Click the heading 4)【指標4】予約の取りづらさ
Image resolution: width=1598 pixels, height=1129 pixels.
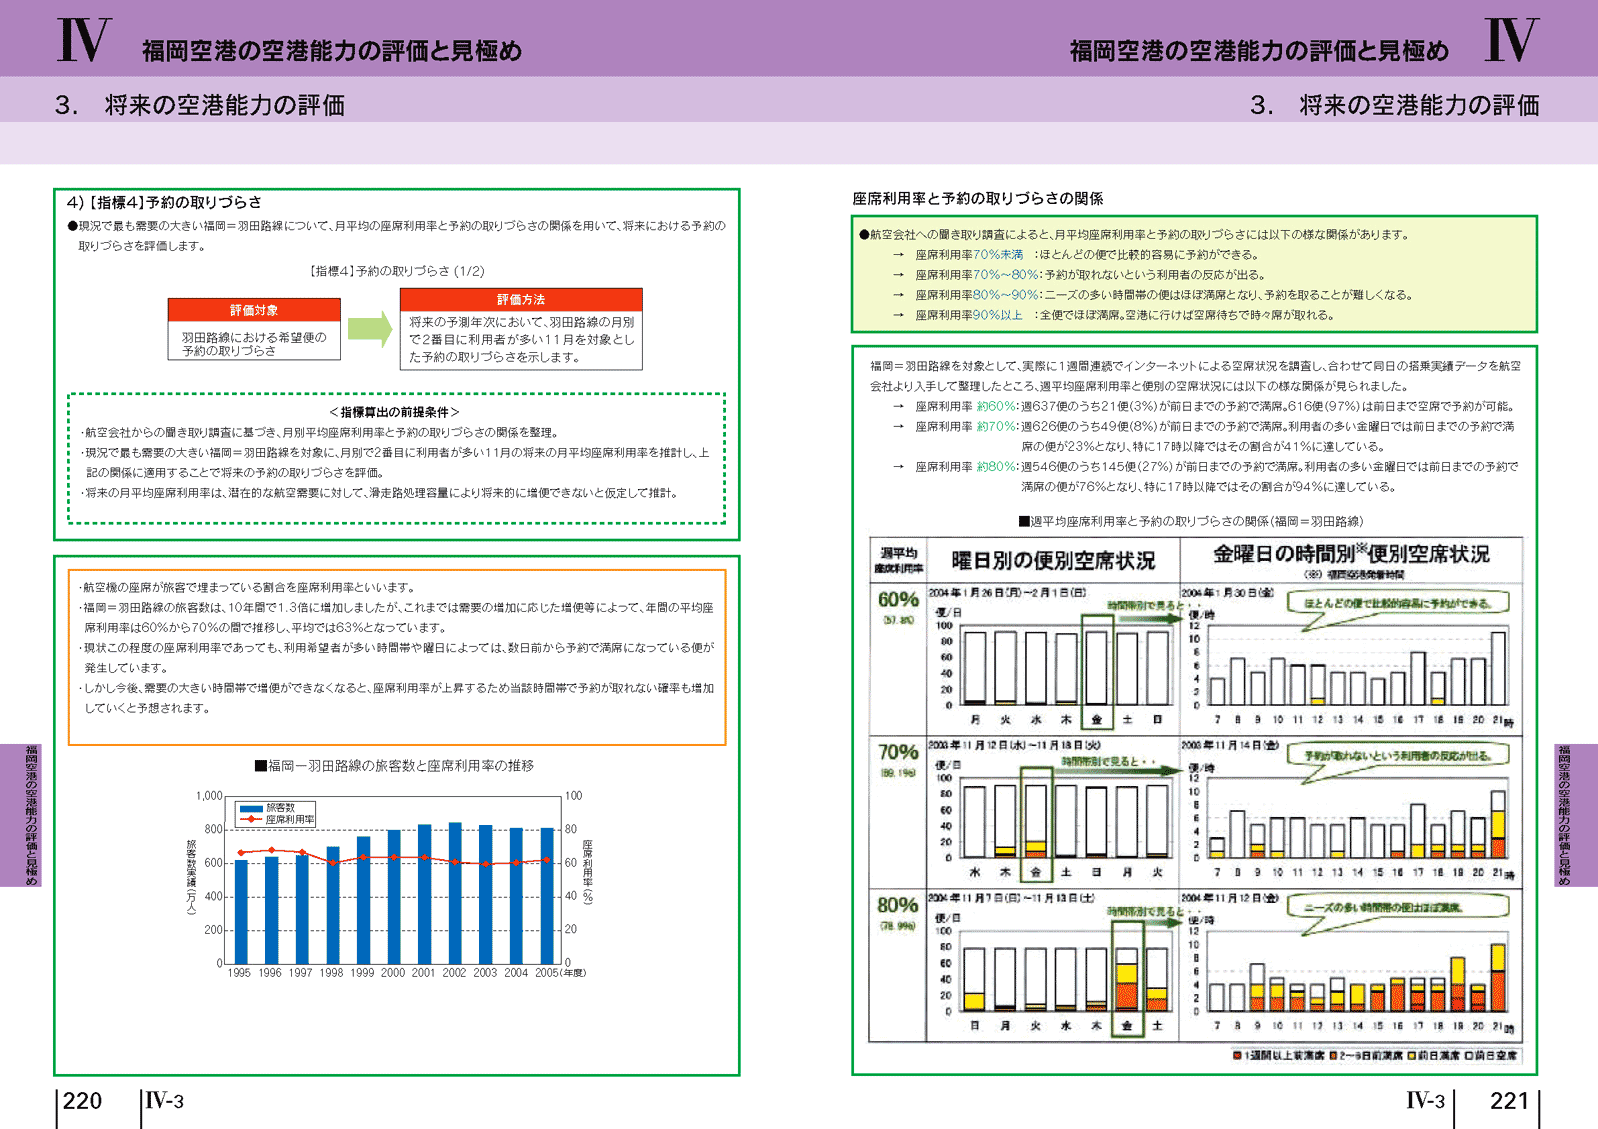coord(164,202)
